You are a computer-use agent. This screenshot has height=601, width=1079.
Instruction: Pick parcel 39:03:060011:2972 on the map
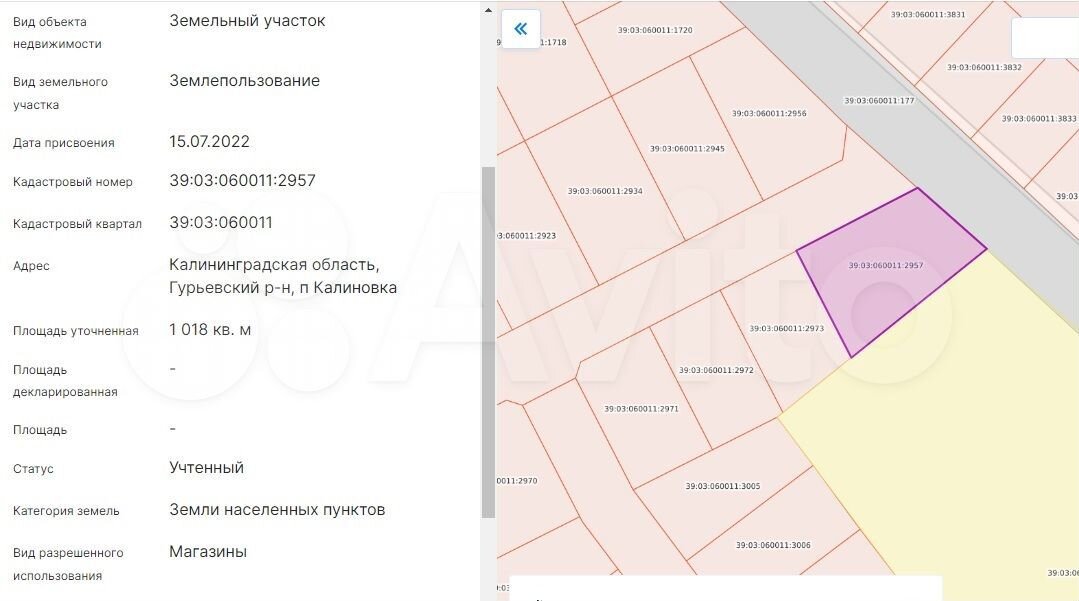[x=716, y=371]
